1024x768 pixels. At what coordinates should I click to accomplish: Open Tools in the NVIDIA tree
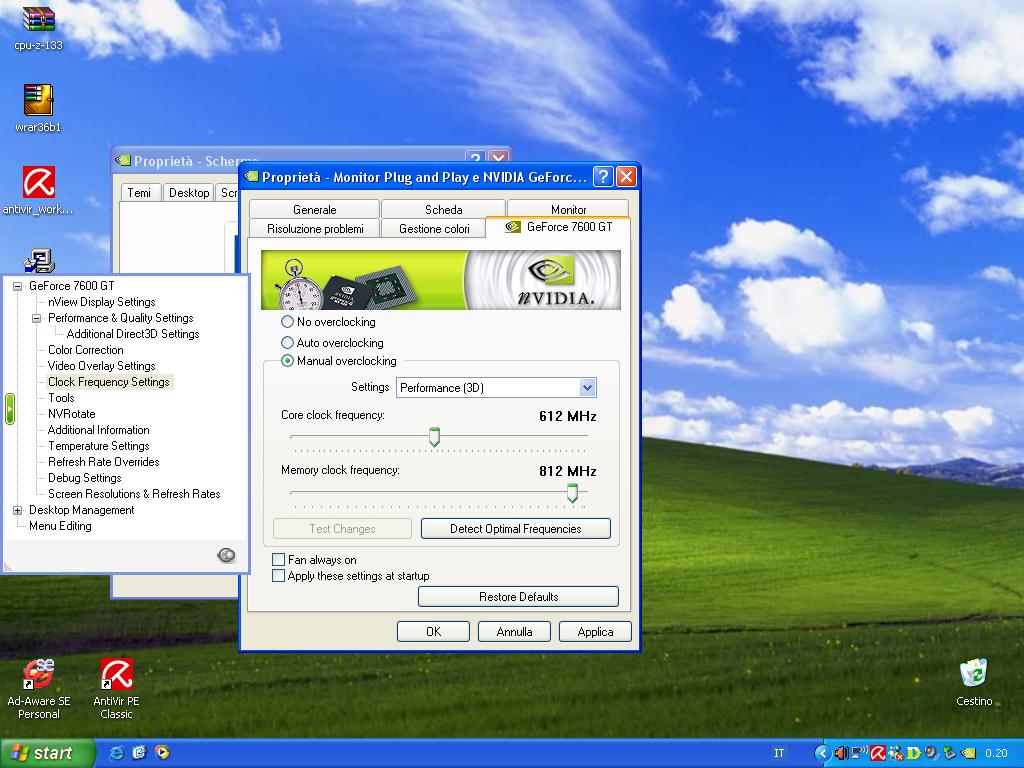tap(61, 398)
